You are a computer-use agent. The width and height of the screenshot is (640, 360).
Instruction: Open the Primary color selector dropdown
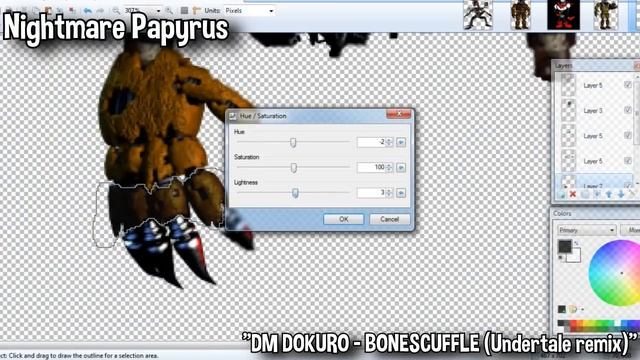click(x=587, y=230)
